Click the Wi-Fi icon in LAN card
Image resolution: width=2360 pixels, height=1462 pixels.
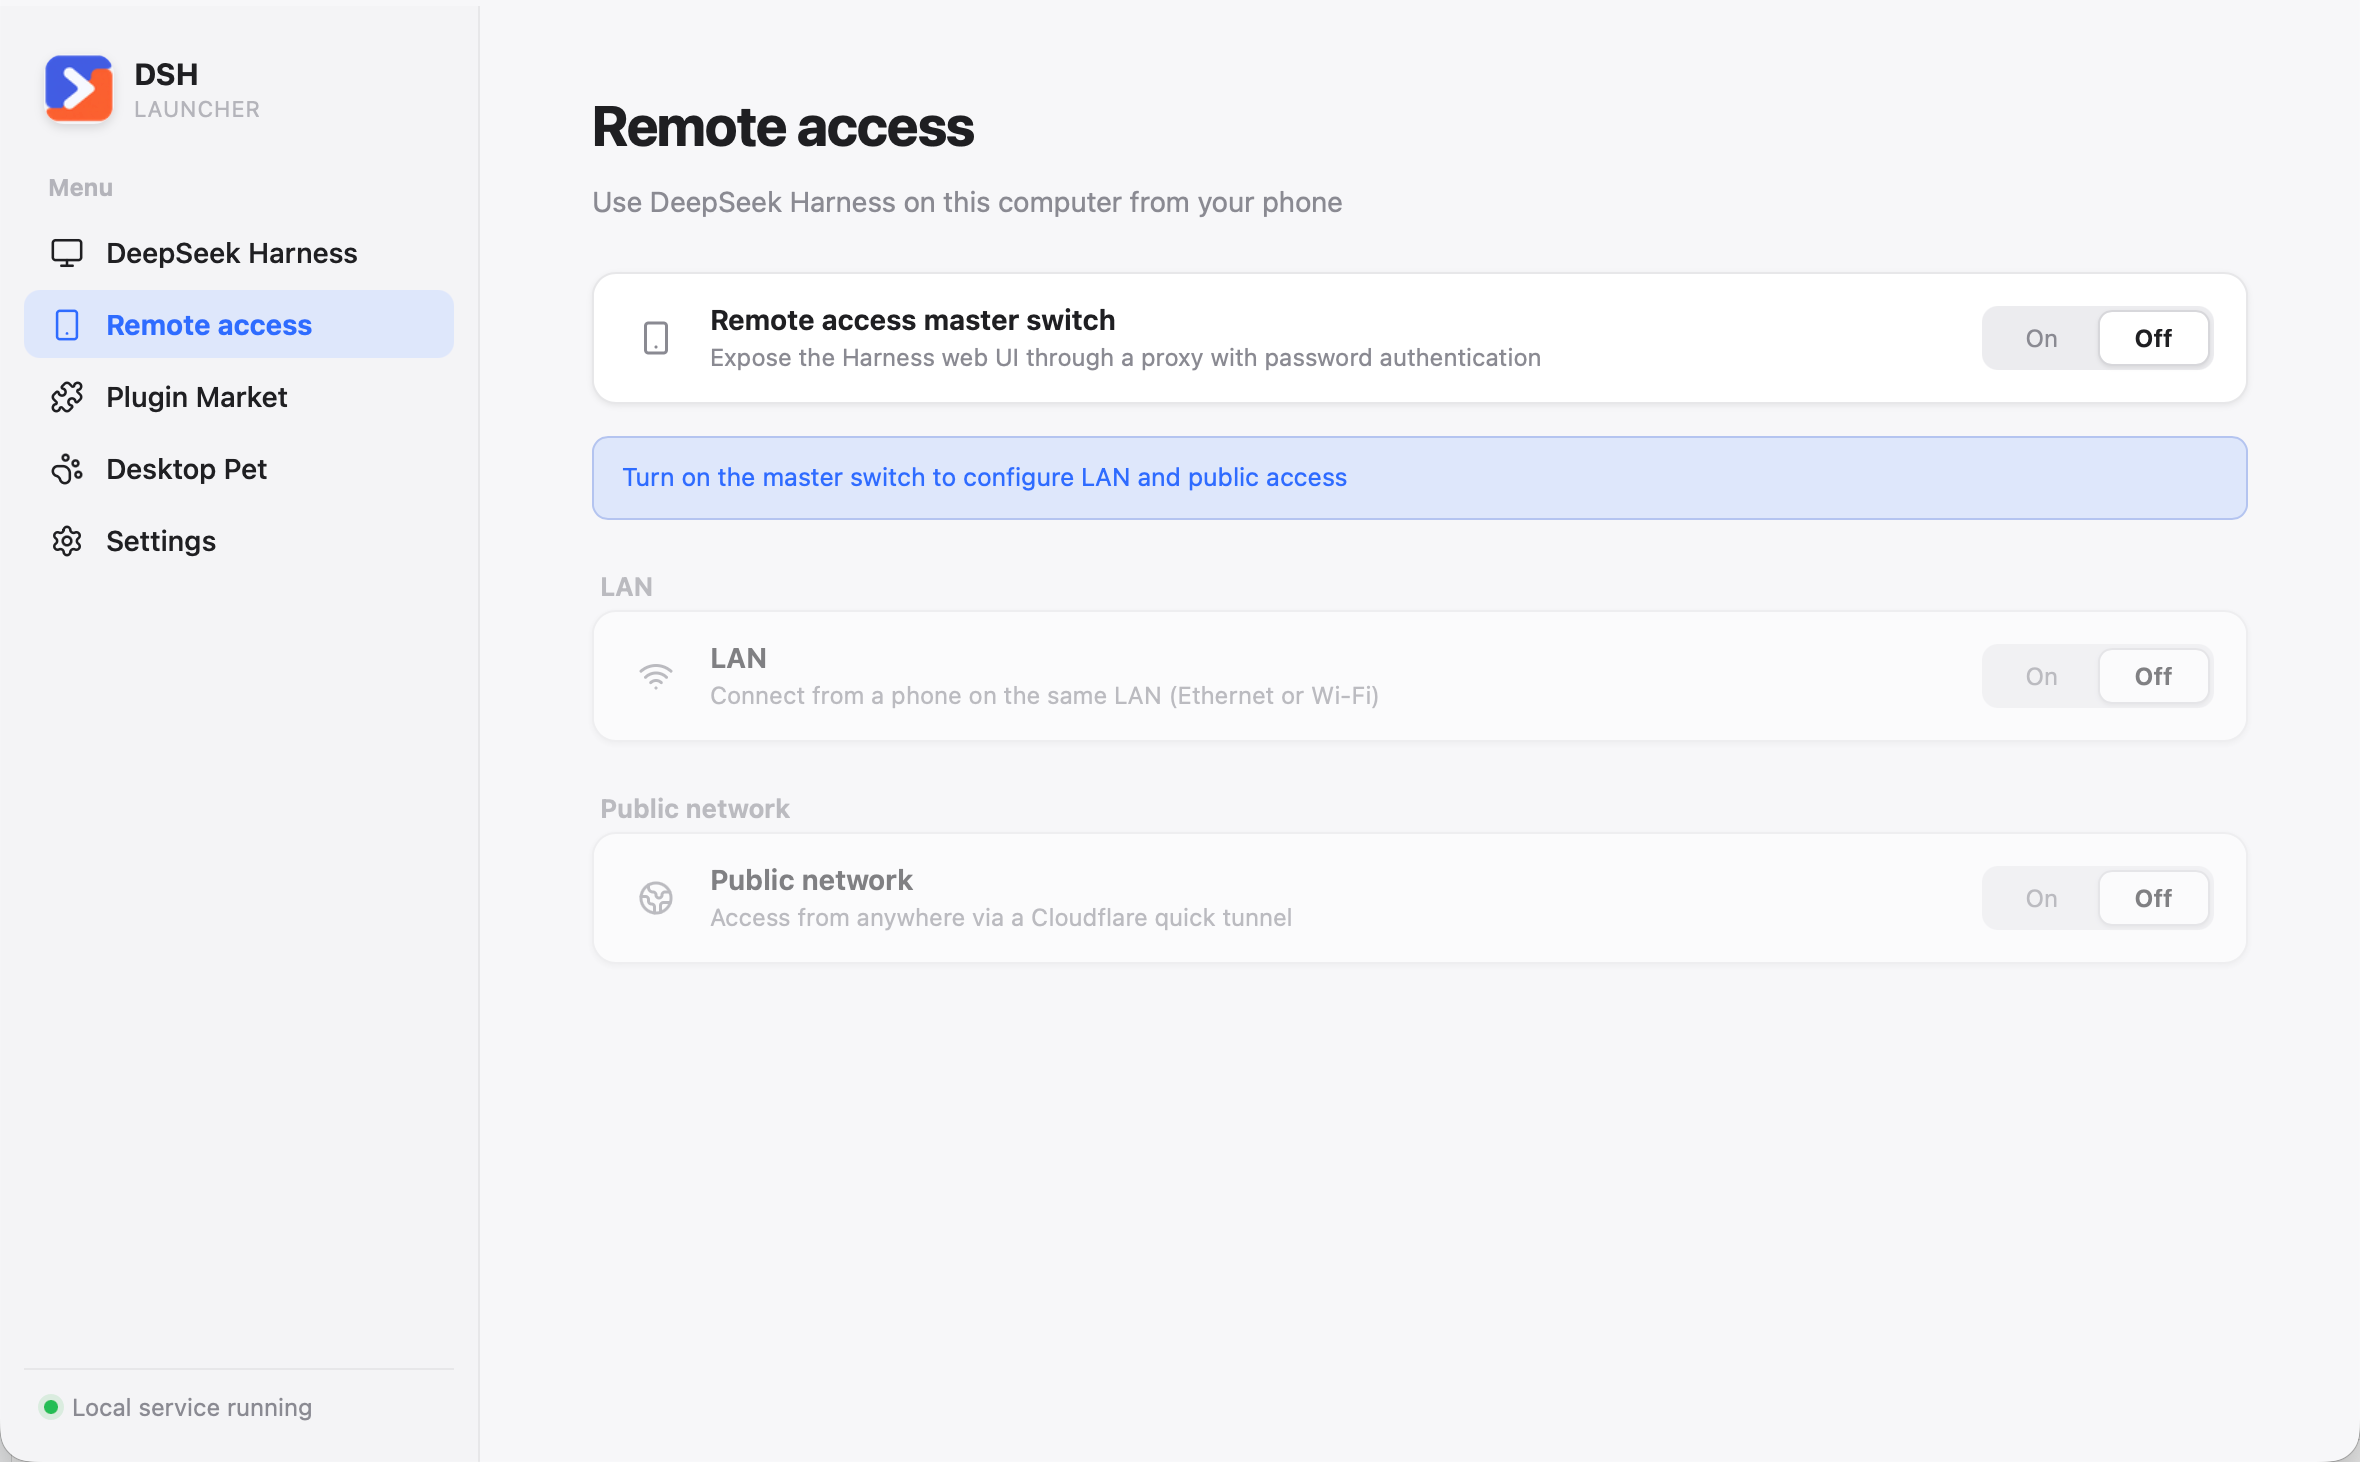[656, 676]
